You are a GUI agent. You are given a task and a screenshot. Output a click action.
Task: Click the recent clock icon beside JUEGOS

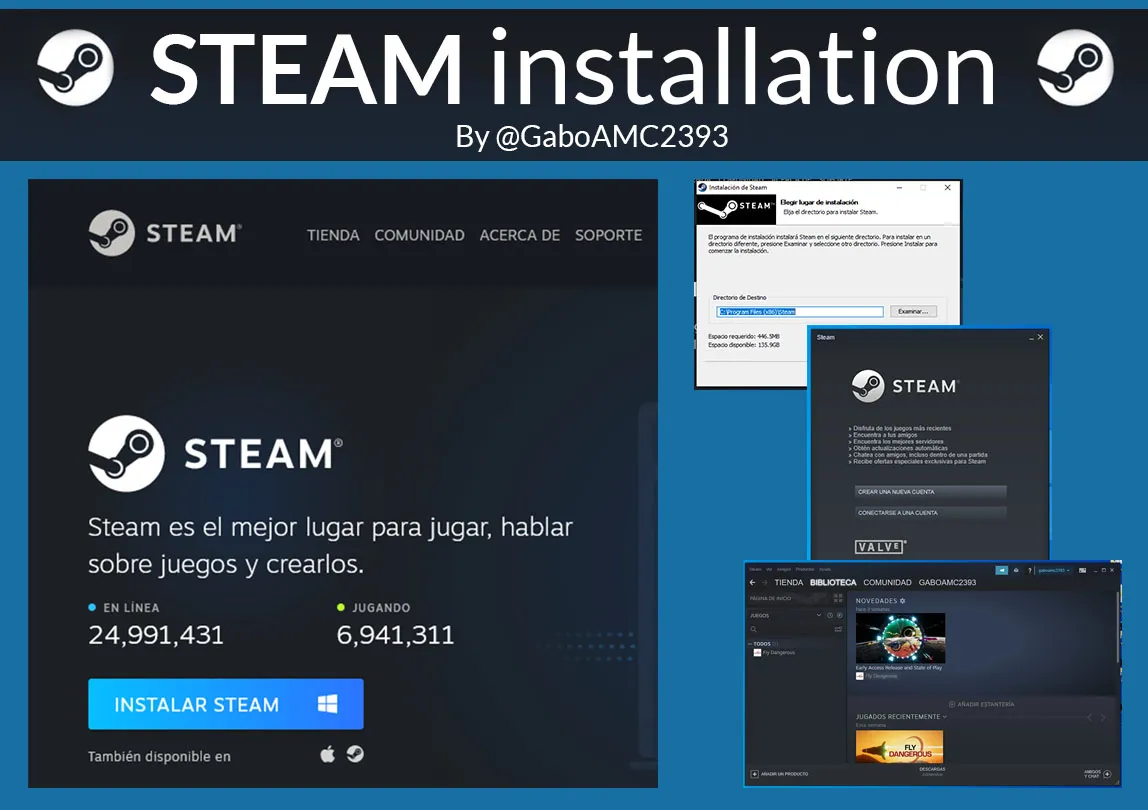pos(830,615)
